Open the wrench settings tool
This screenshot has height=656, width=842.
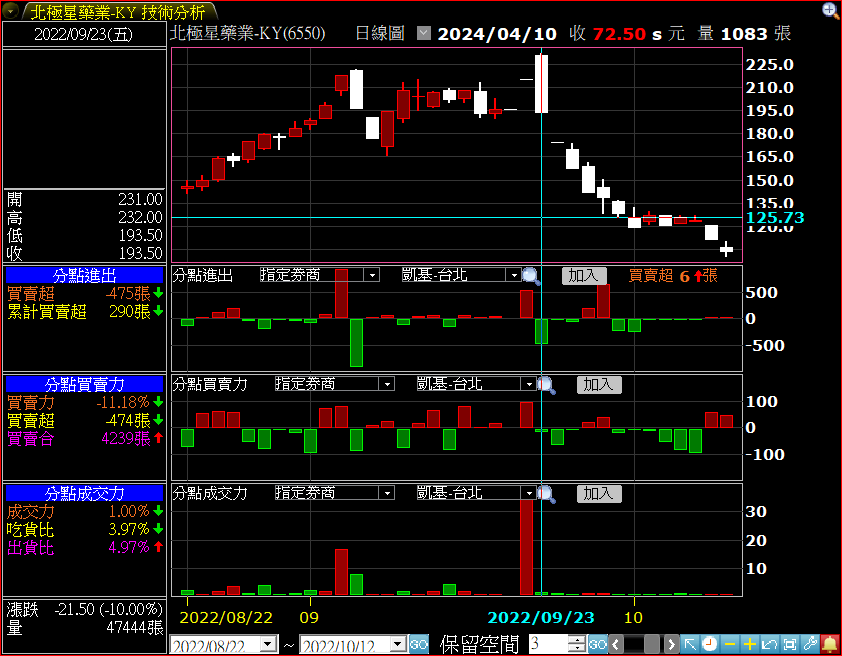coord(810,644)
